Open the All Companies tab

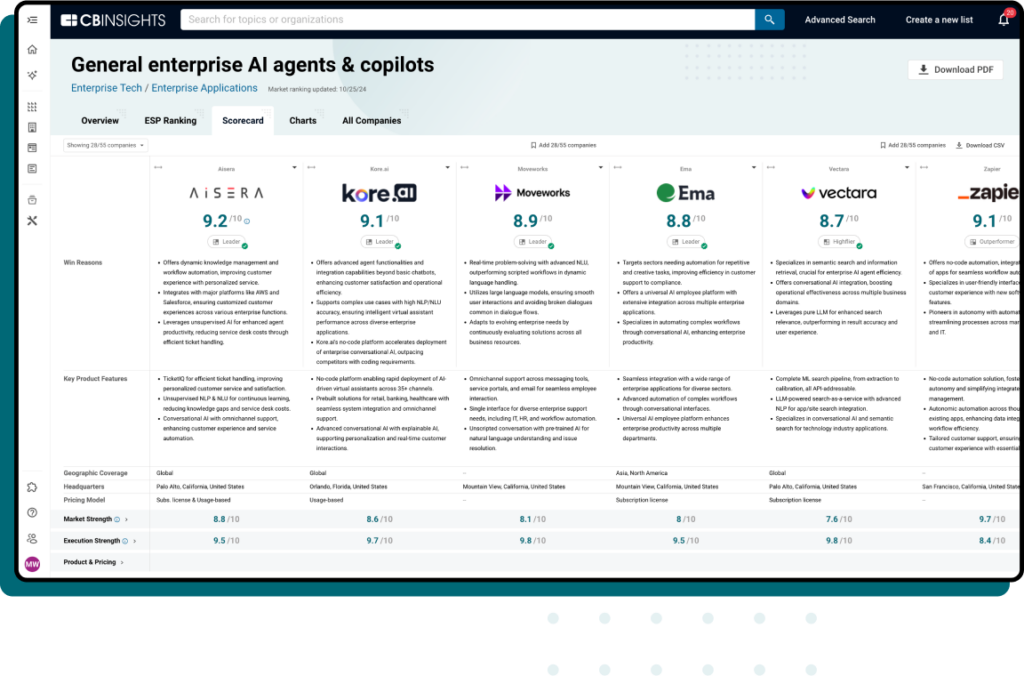(371, 121)
